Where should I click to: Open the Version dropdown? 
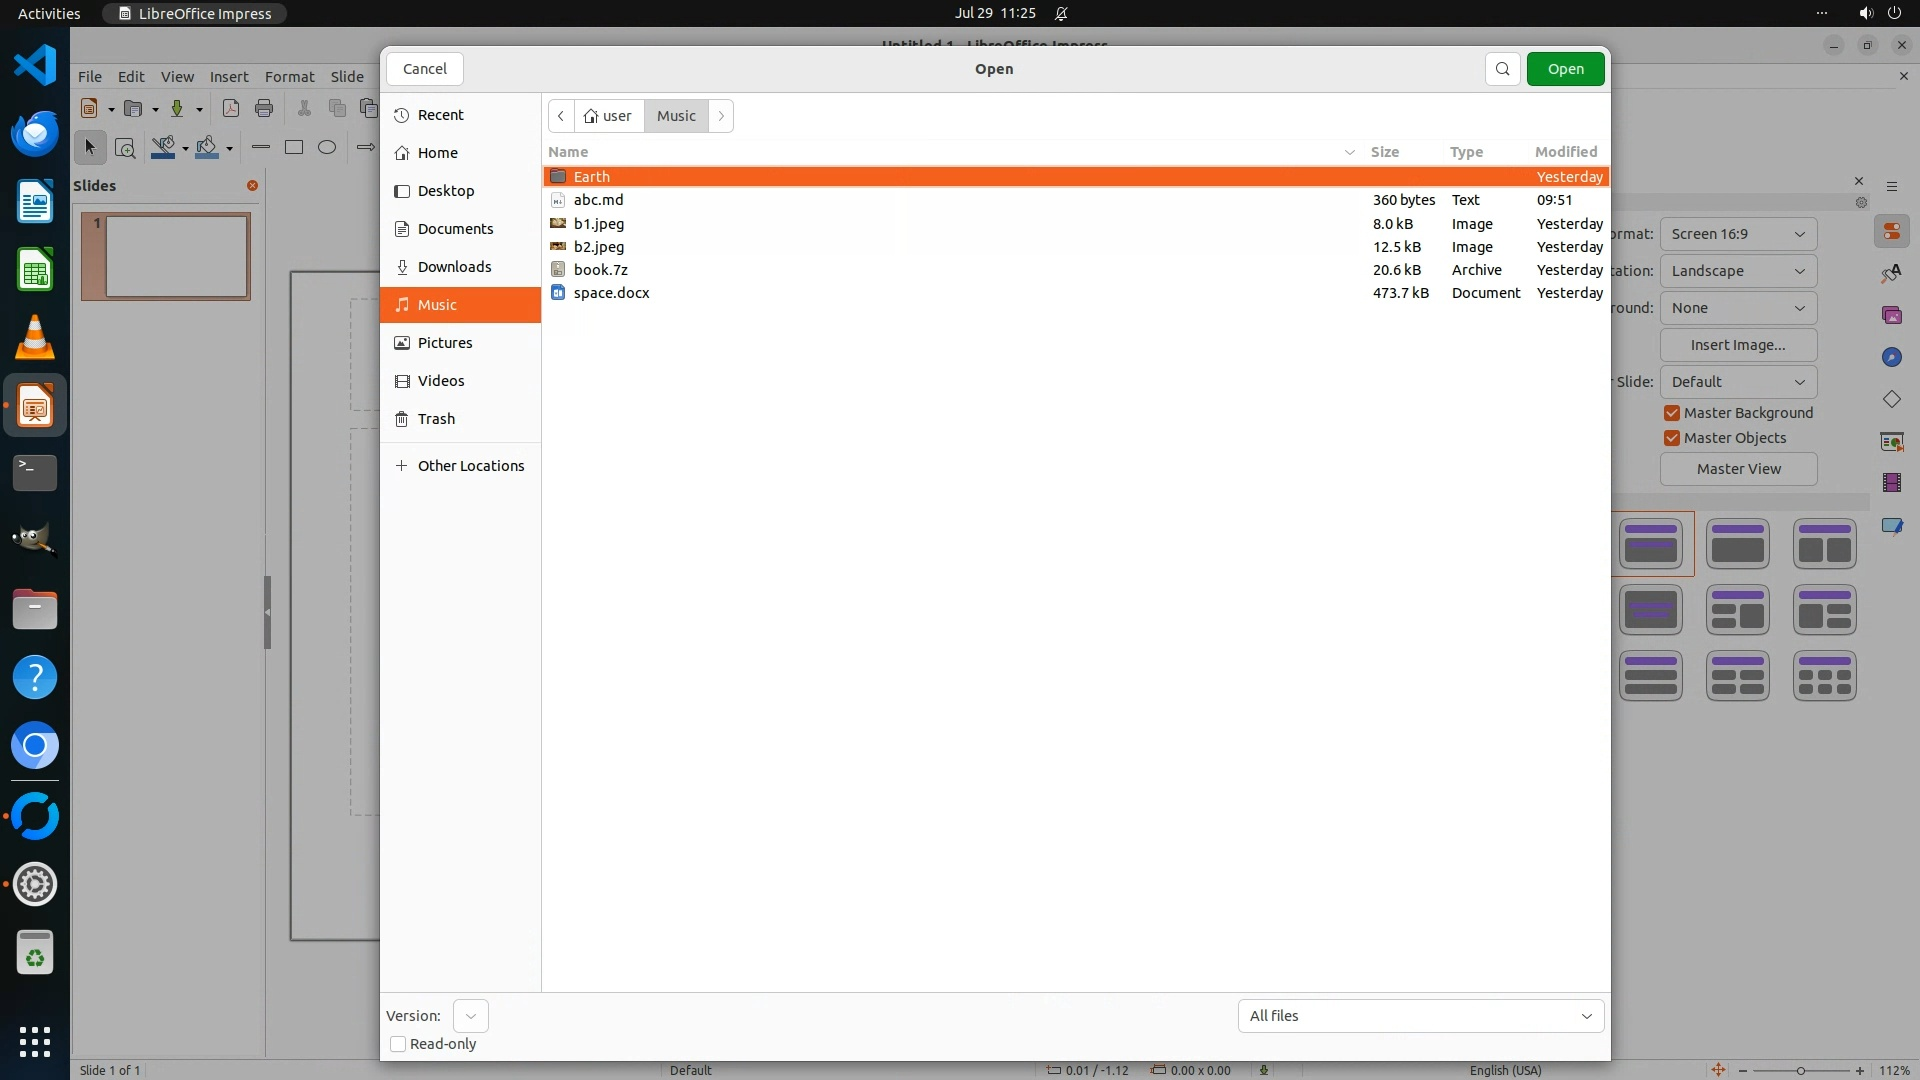(470, 1016)
